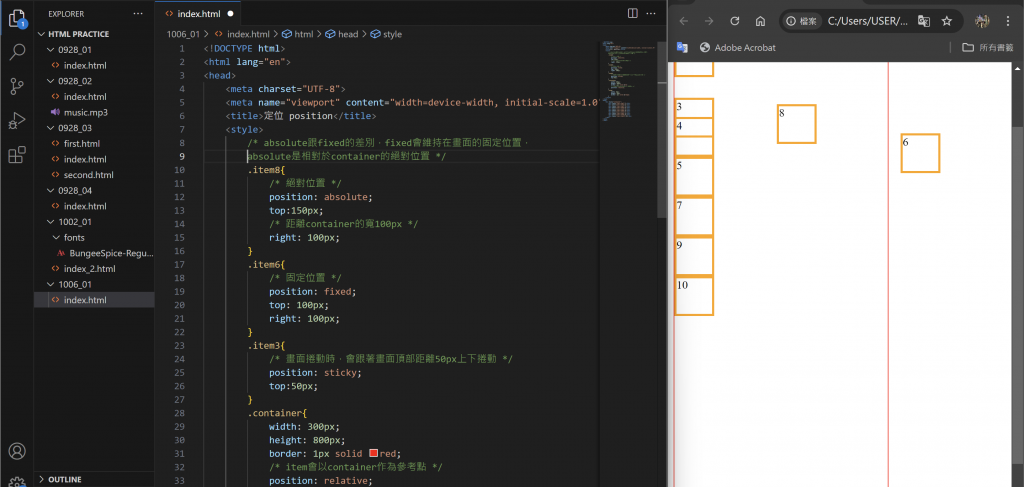This screenshot has width=1024, height=487.
Task: Open the Explorer view in activity bar
Action: coord(17,18)
